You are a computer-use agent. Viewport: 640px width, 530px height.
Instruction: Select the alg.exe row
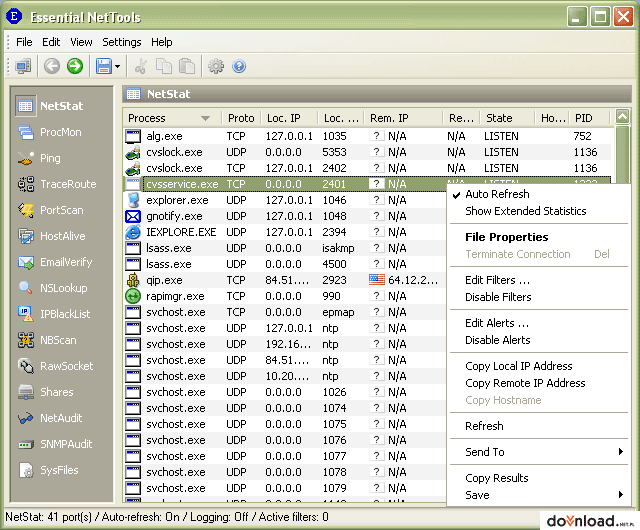[367, 136]
